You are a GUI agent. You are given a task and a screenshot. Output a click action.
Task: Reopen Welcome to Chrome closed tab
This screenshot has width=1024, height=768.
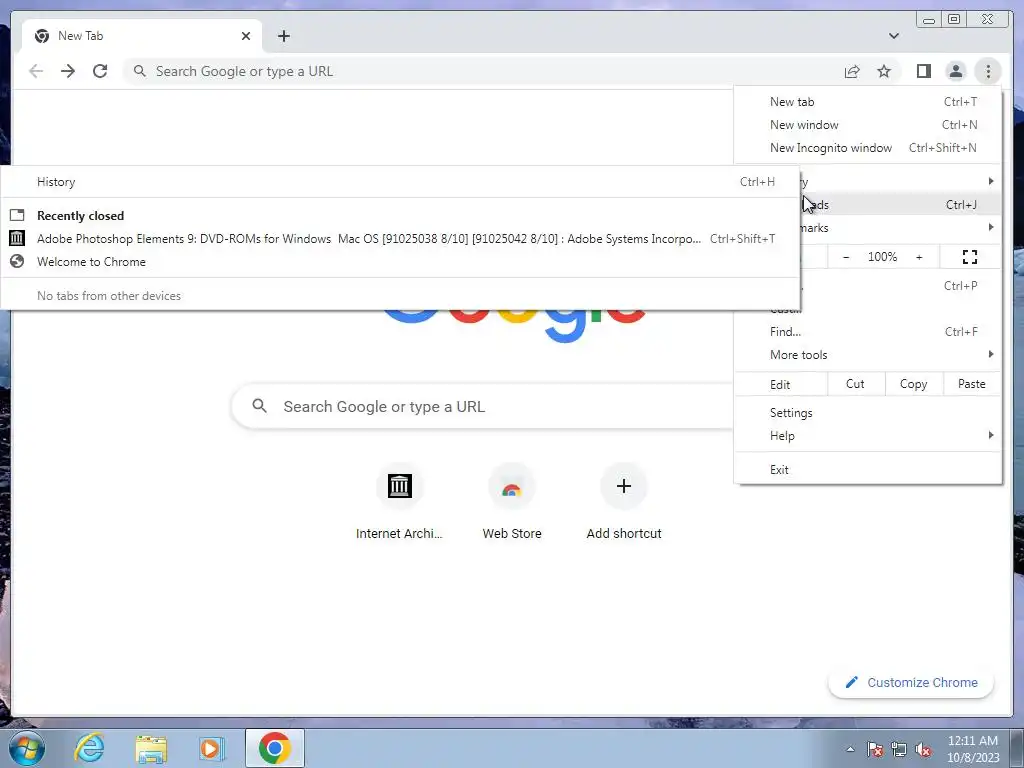point(400,262)
